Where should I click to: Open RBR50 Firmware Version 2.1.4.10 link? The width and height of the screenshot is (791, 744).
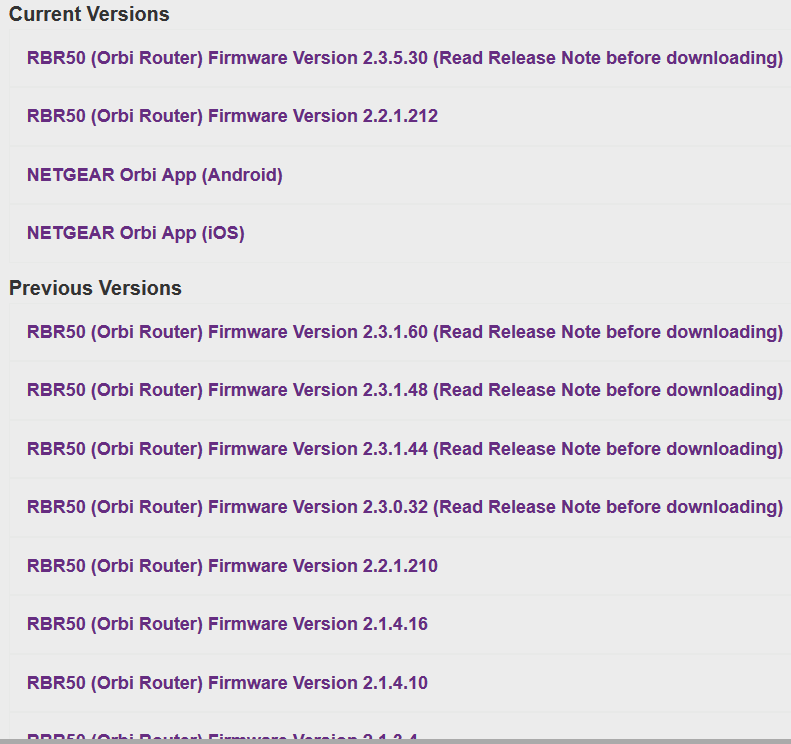(227, 683)
